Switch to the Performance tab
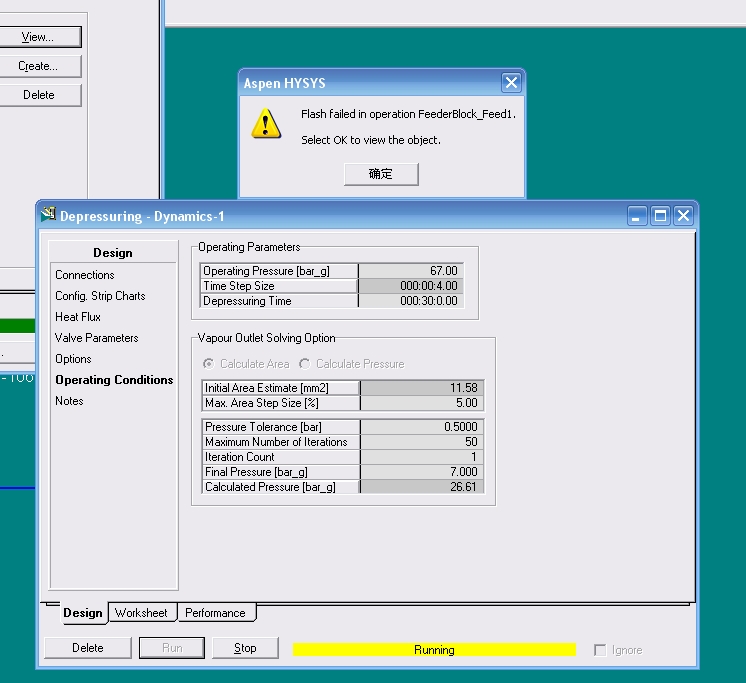Screen dimensions: 746x683 pyautogui.click(x=216, y=613)
